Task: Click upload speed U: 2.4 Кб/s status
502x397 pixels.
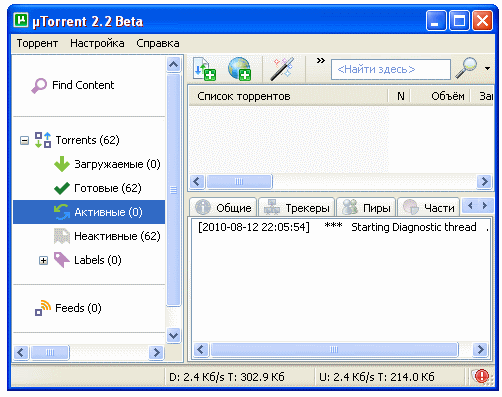Action: pyautogui.click(x=377, y=377)
